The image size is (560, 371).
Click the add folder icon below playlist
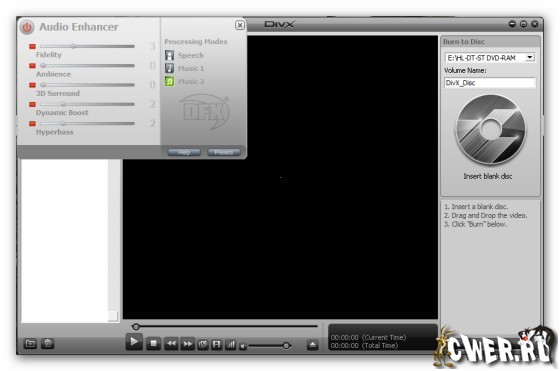tap(30, 344)
